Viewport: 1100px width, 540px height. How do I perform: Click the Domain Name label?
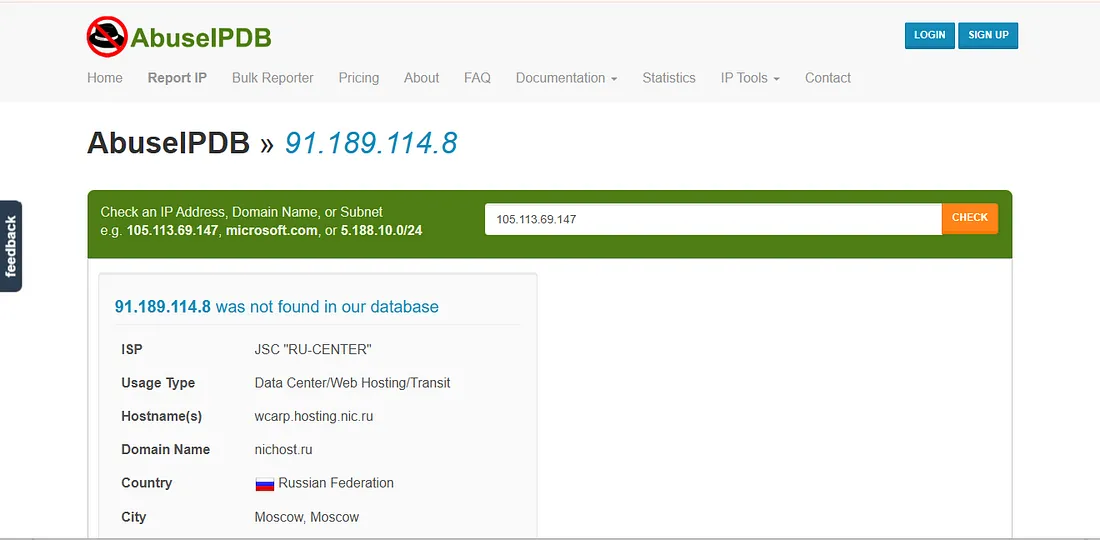[x=166, y=450]
